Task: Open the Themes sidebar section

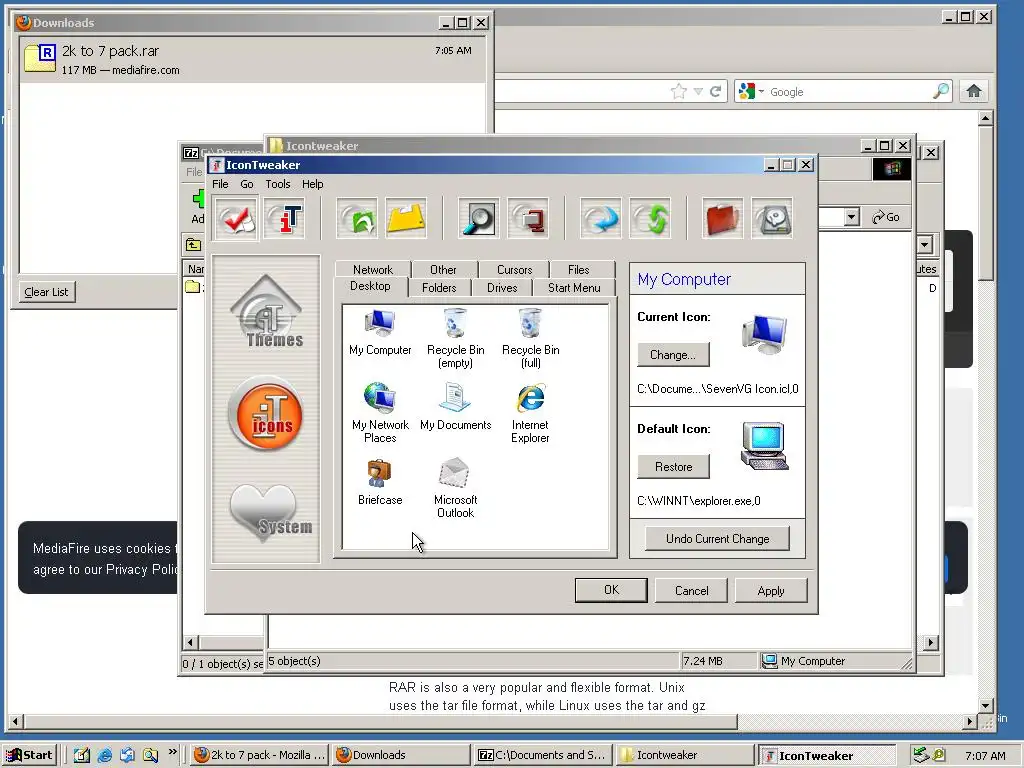Action: (x=266, y=312)
